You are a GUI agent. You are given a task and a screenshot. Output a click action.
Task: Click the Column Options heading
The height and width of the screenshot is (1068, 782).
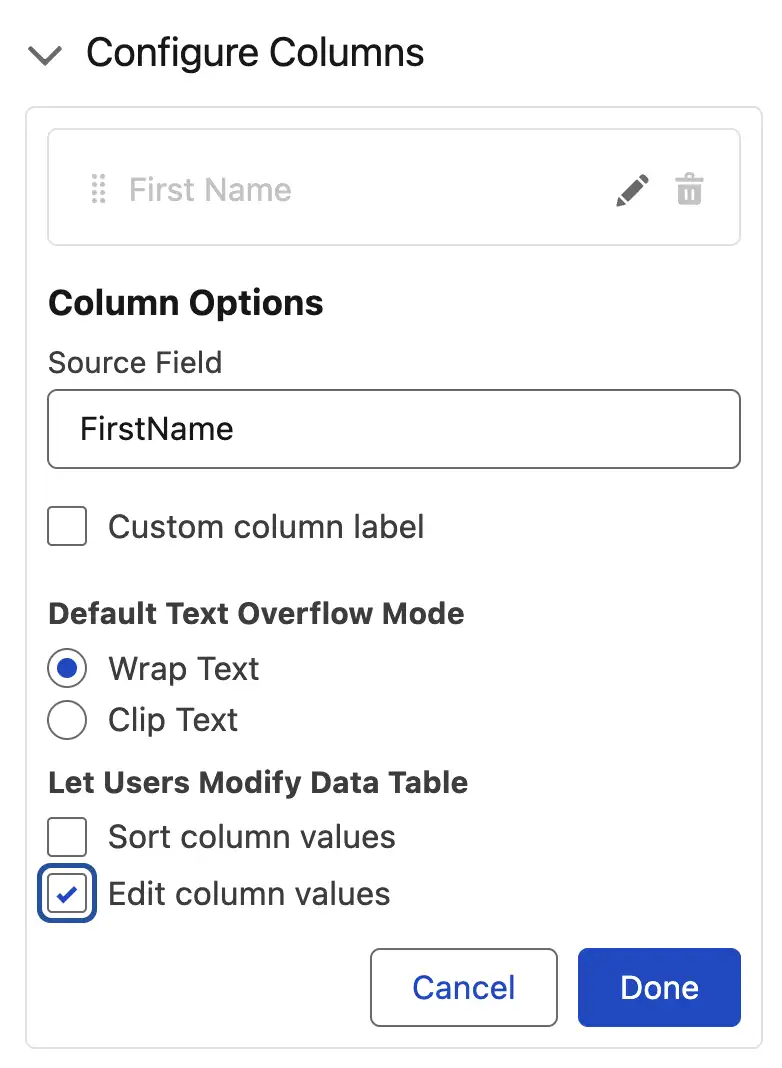(x=186, y=303)
